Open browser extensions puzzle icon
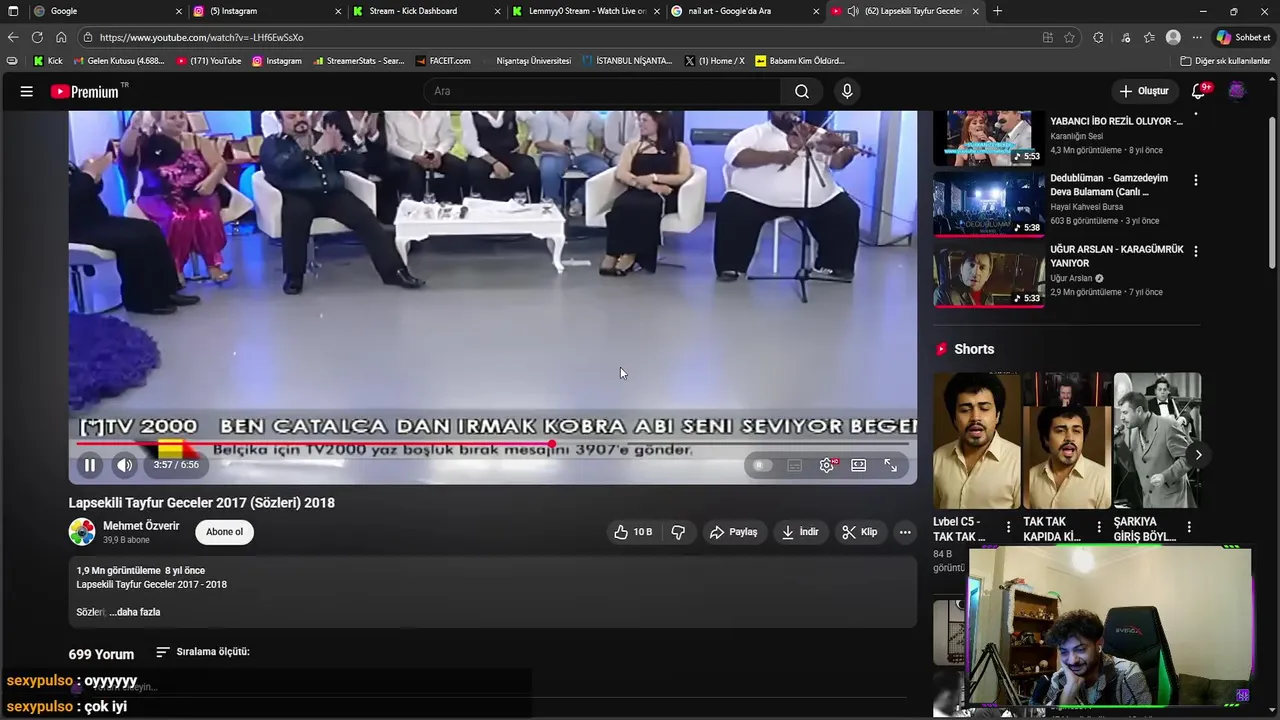The height and width of the screenshot is (720, 1280). (1098, 37)
